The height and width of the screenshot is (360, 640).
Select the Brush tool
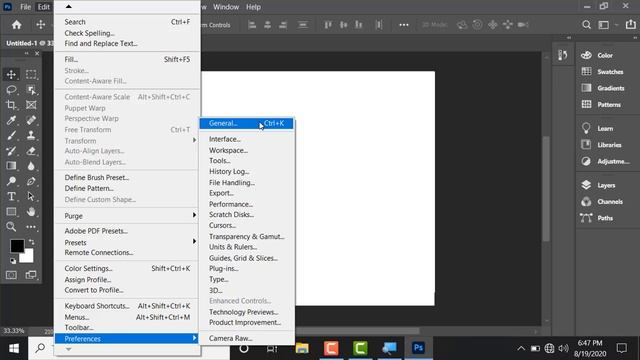click(11, 136)
